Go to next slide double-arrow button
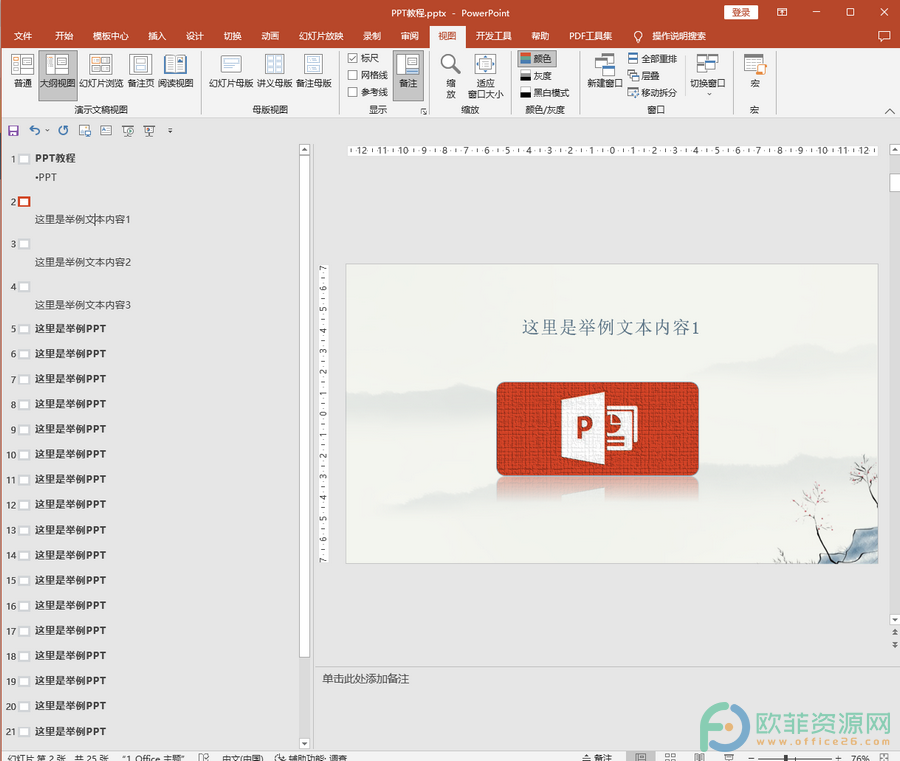 coord(894,644)
